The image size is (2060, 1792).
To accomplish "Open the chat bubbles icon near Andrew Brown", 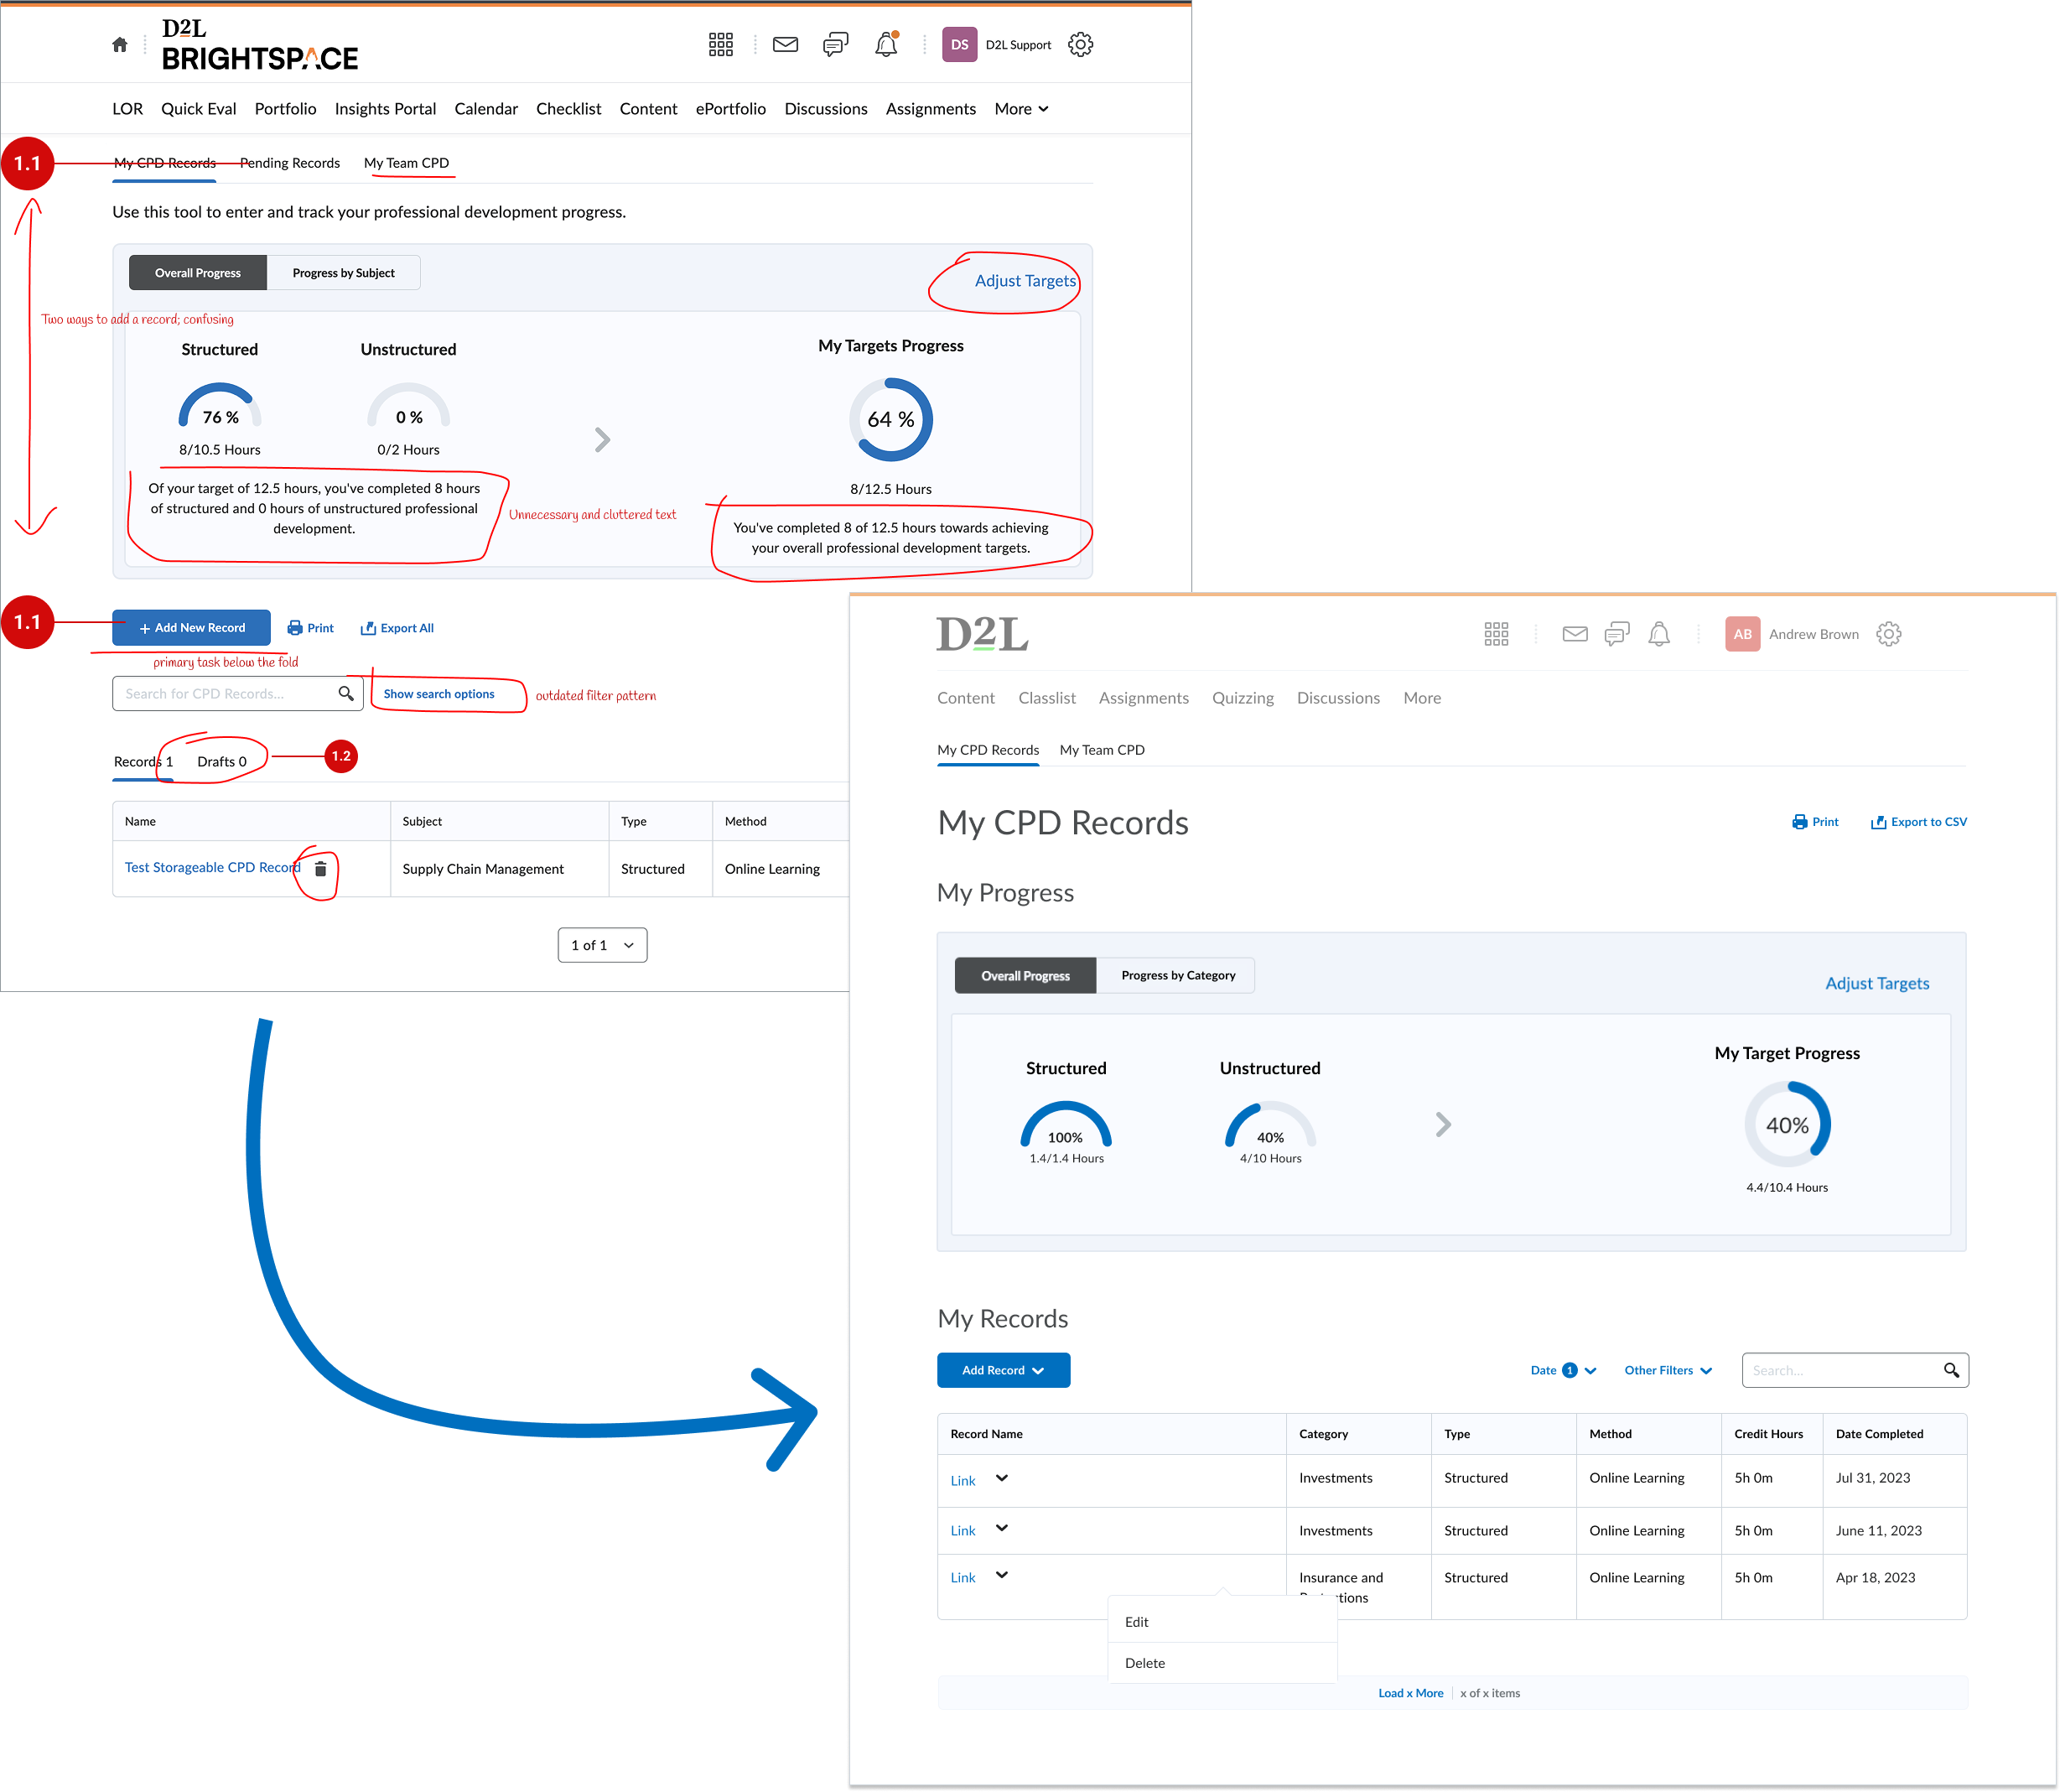I will [x=1616, y=634].
